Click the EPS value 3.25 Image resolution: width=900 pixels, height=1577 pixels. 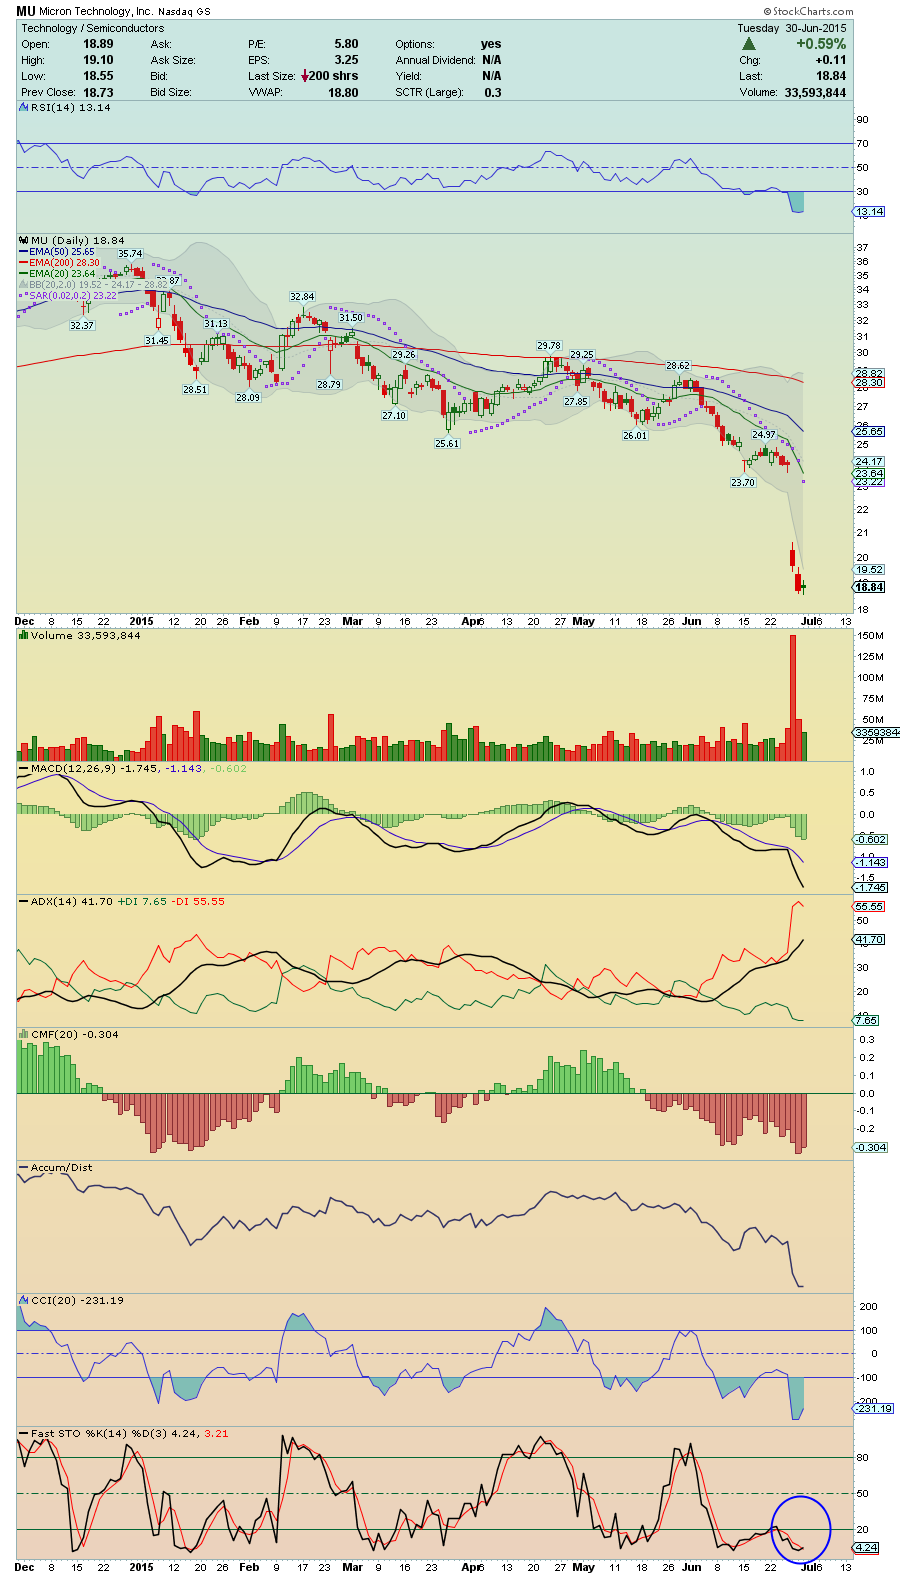tap(346, 60)
